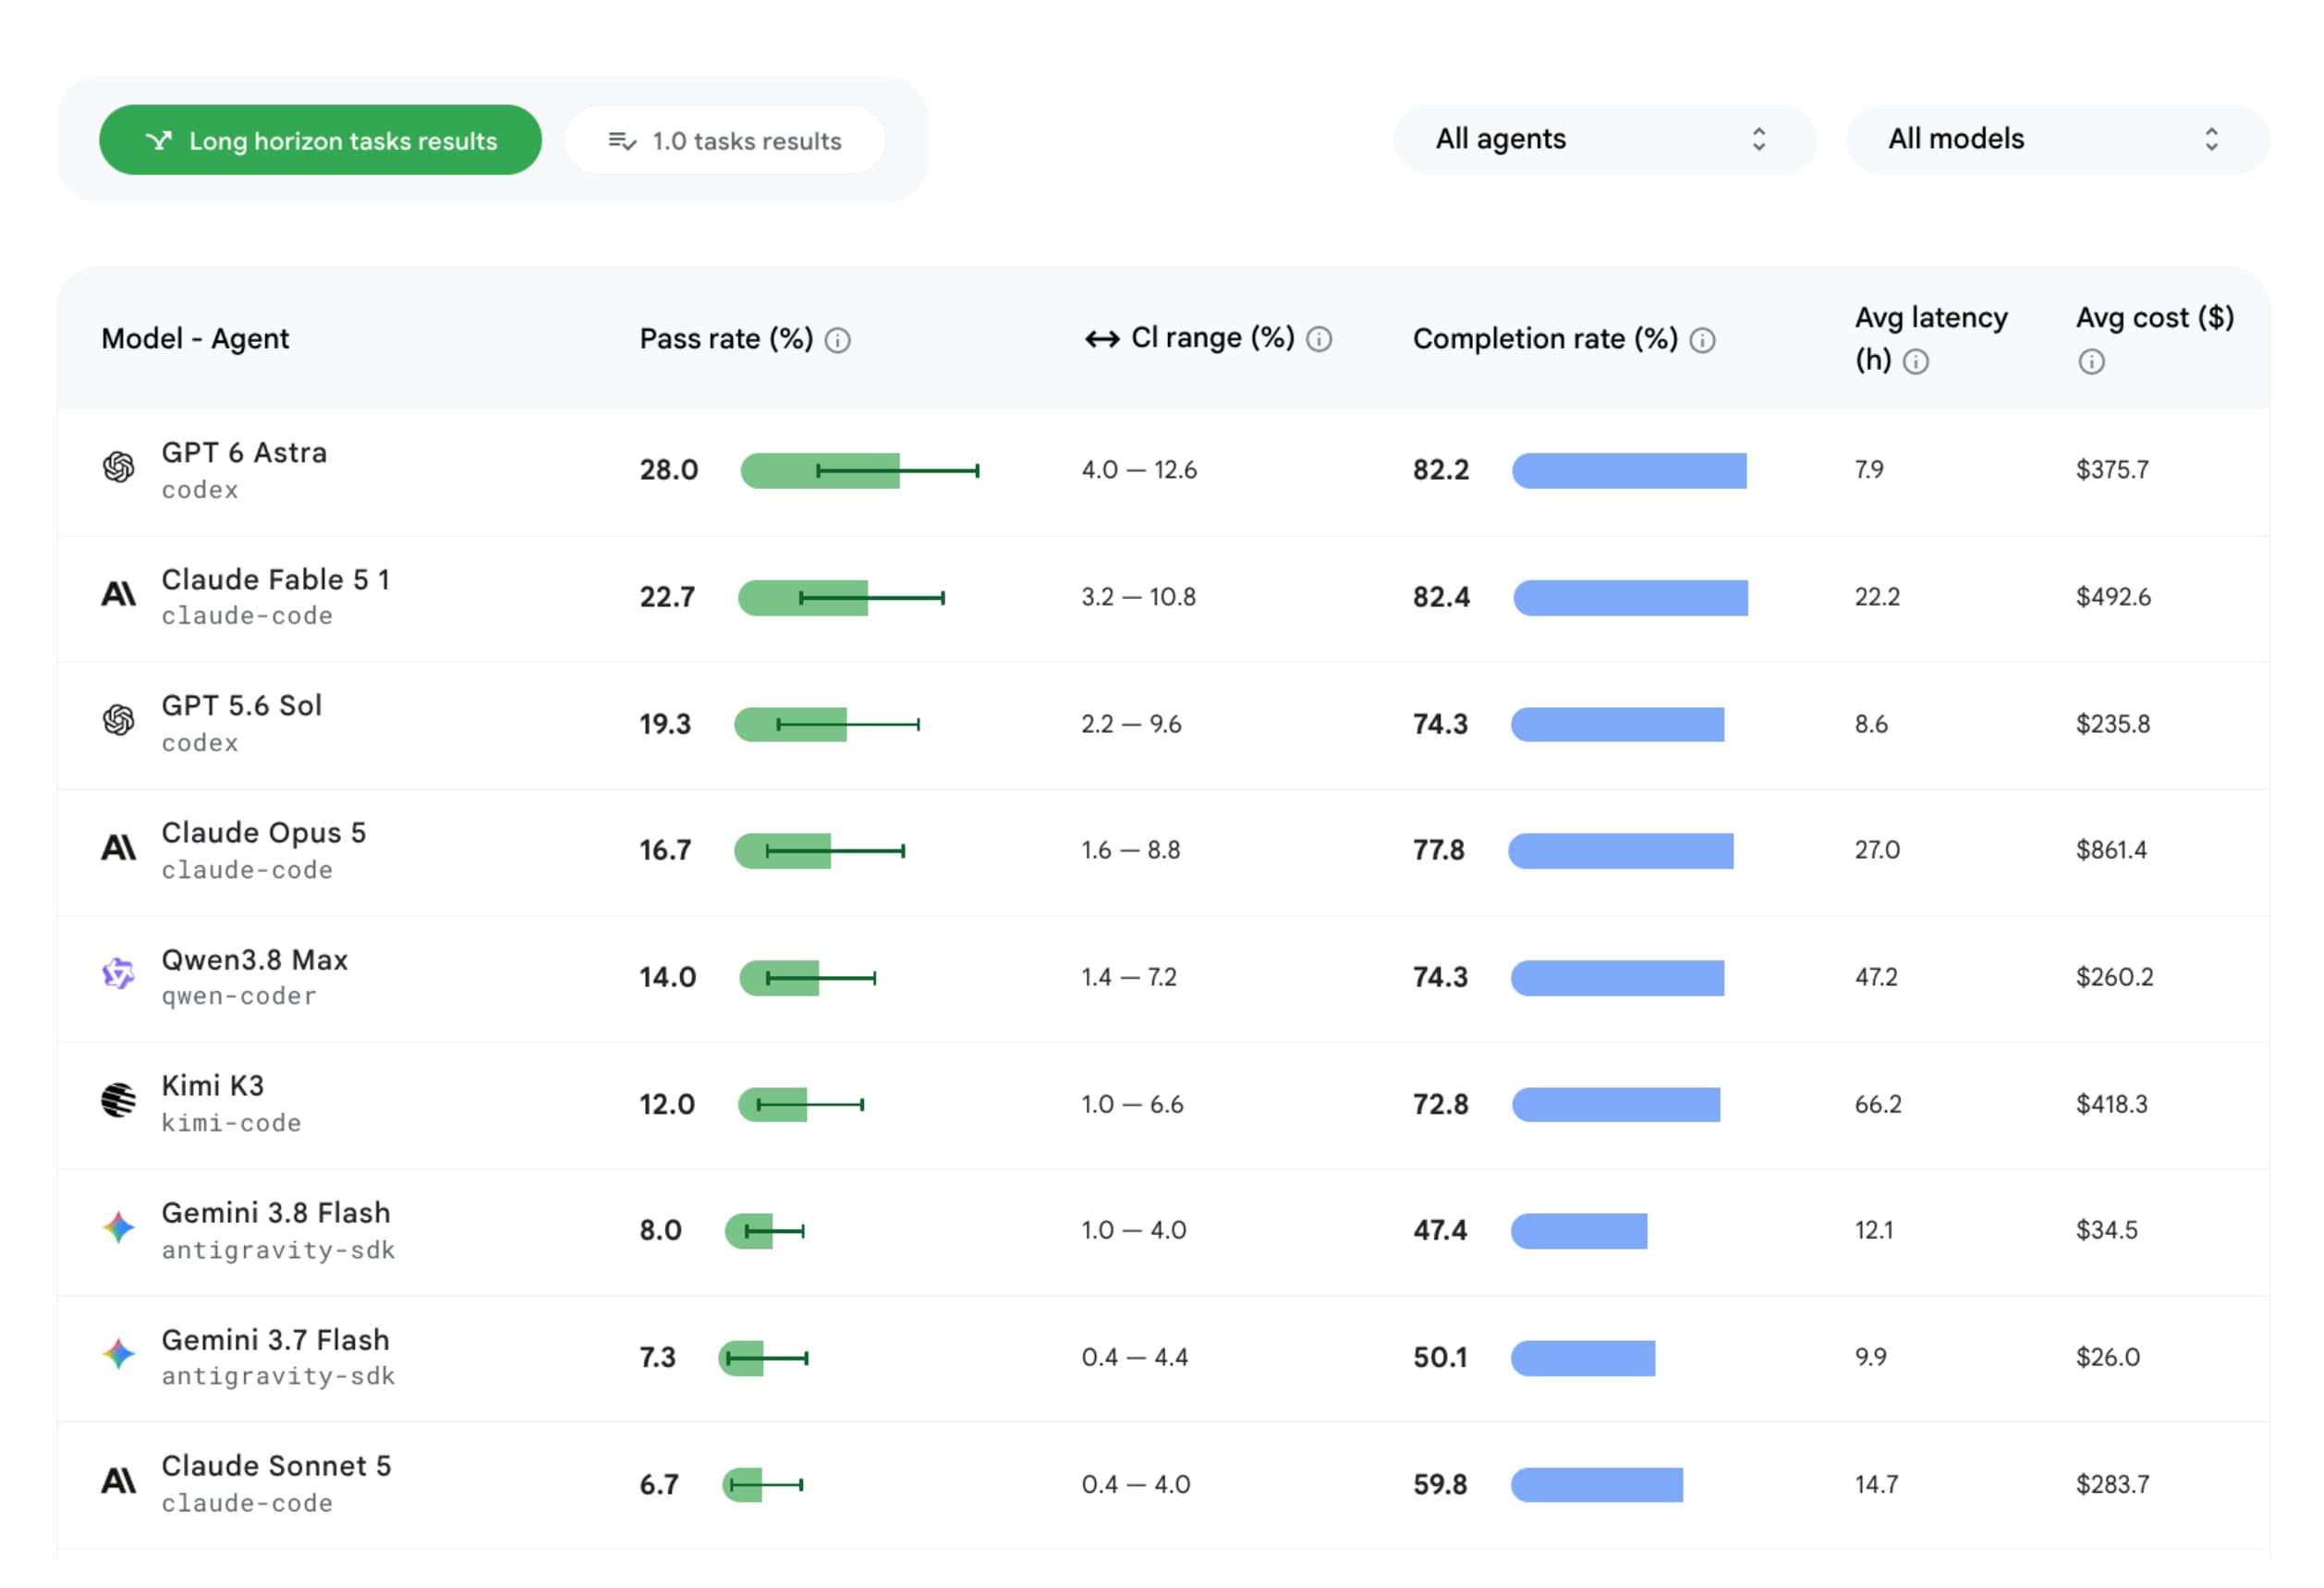Switch to Long horizon tasks results tab
Viewport: 2324px width, 1588px height.
[x=320, y=140]
